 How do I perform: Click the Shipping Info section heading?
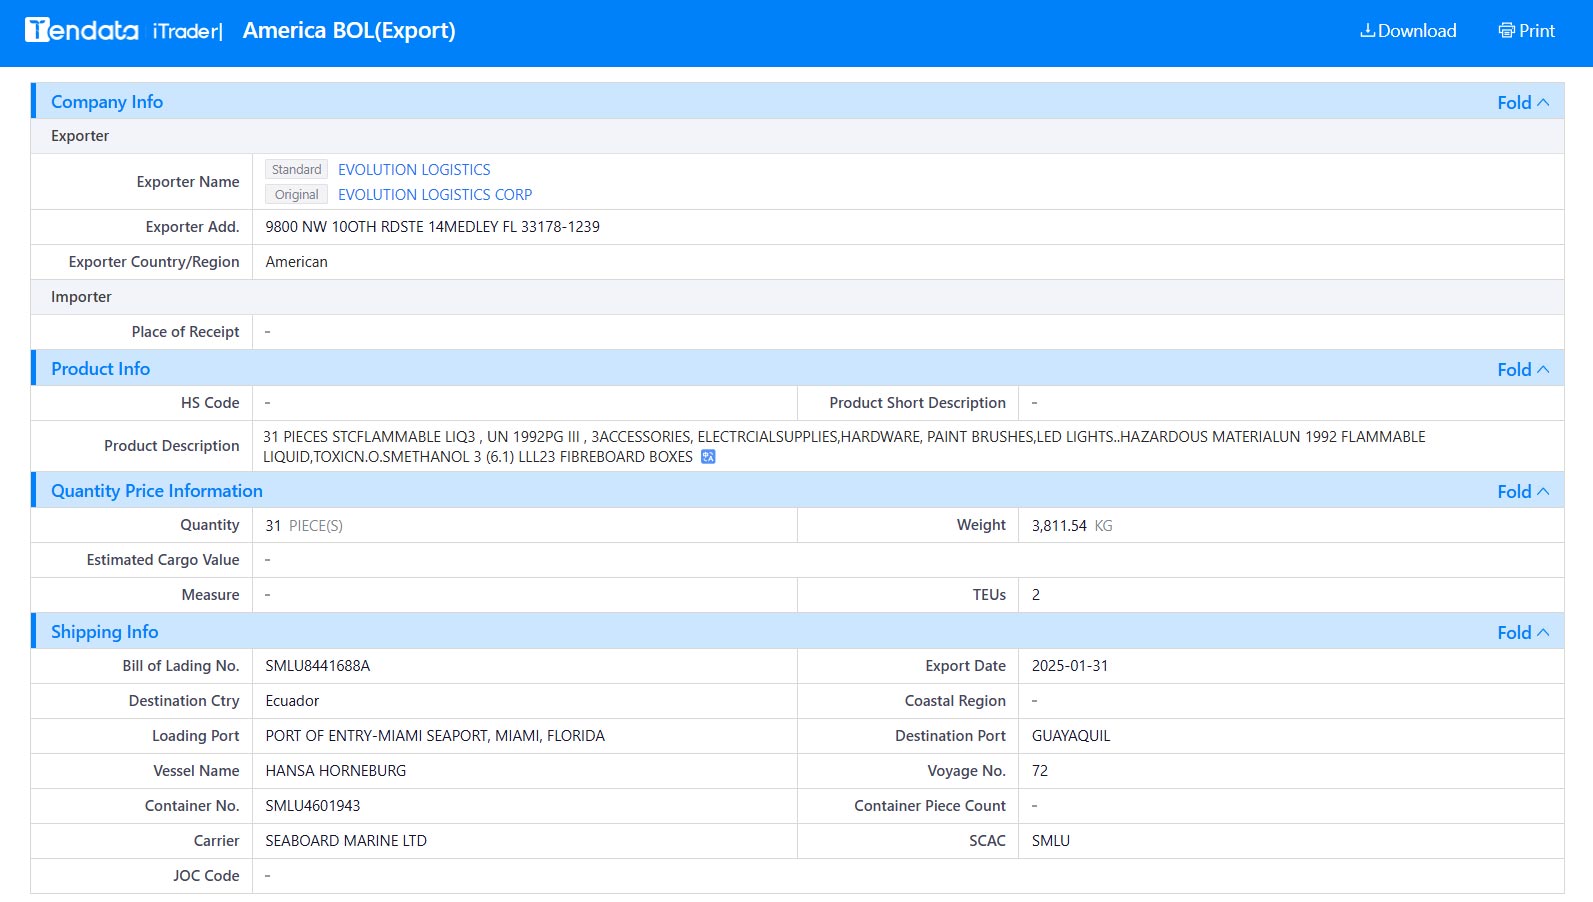[105, 632]
